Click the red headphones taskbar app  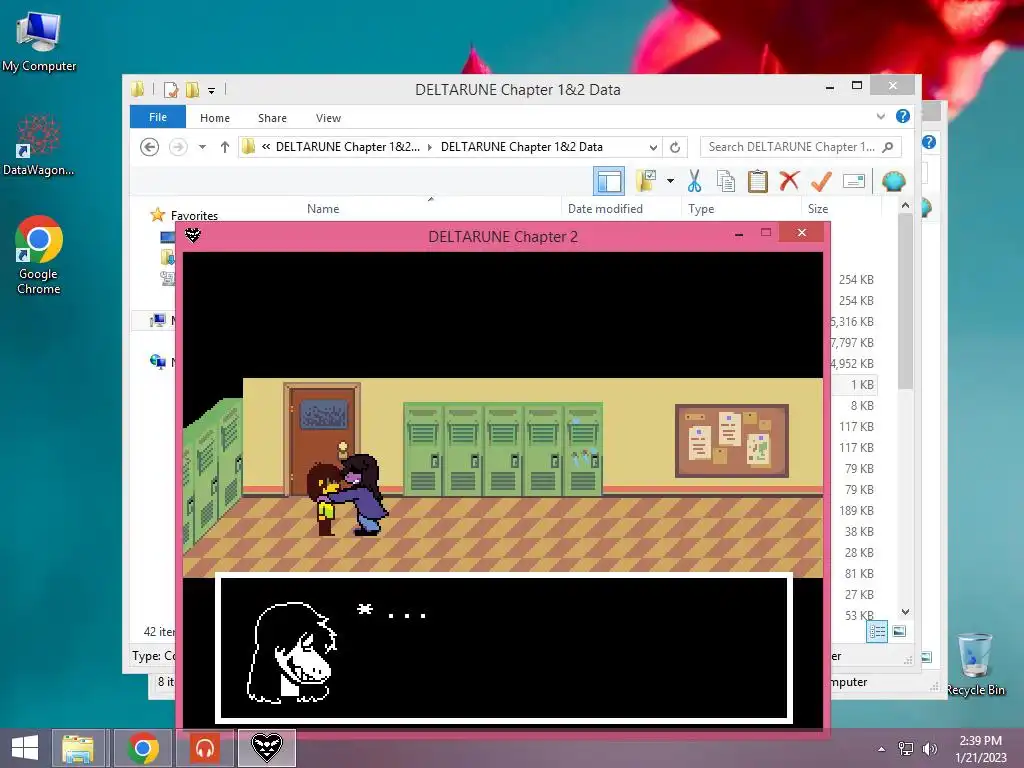click(x=205, y=748)
